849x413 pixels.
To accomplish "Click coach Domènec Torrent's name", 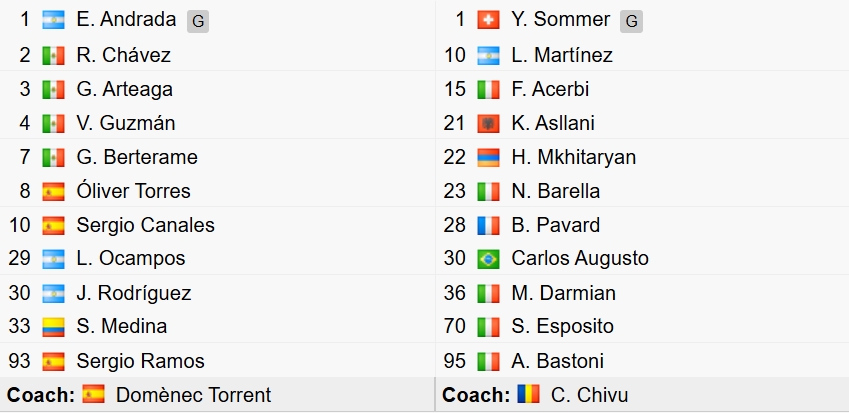I will tap(193, 395).
